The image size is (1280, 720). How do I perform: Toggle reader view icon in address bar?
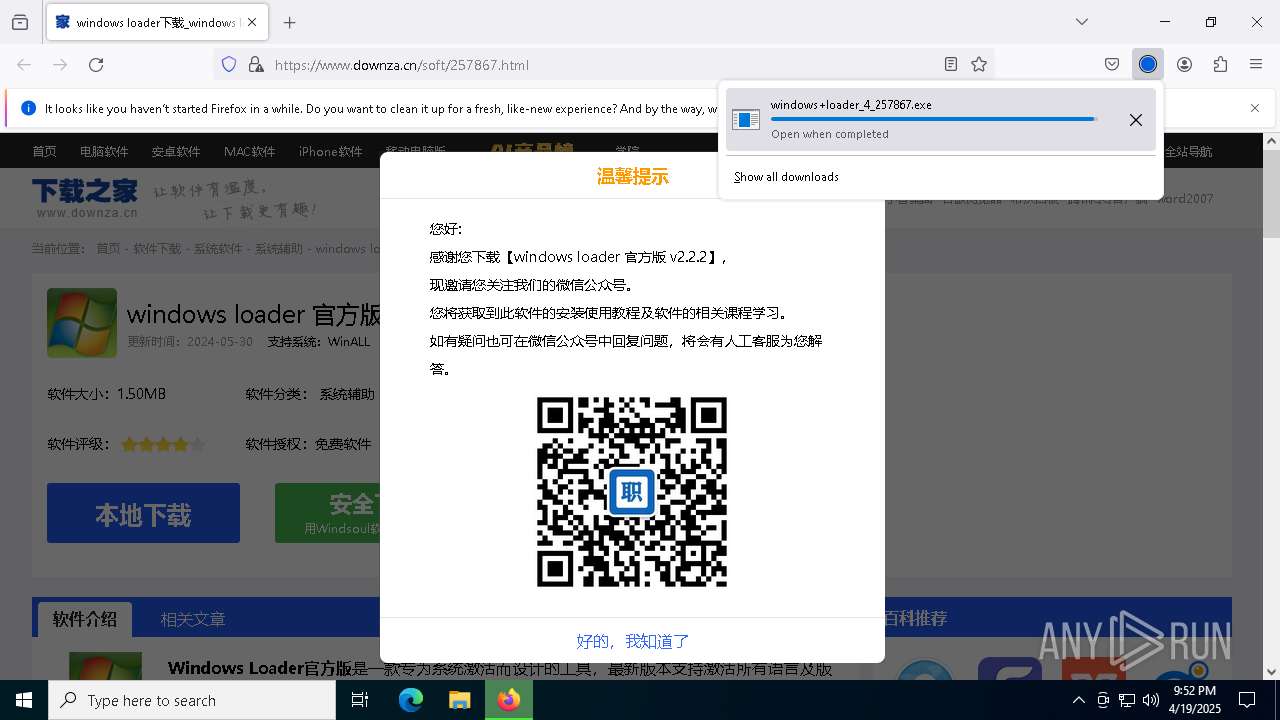951,64
